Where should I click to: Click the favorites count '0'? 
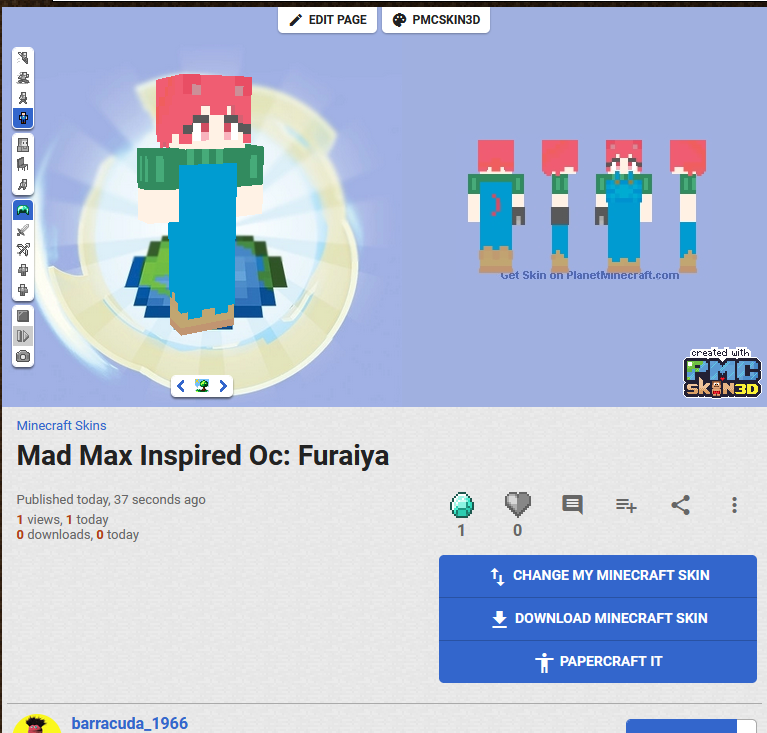coord(518,530)
